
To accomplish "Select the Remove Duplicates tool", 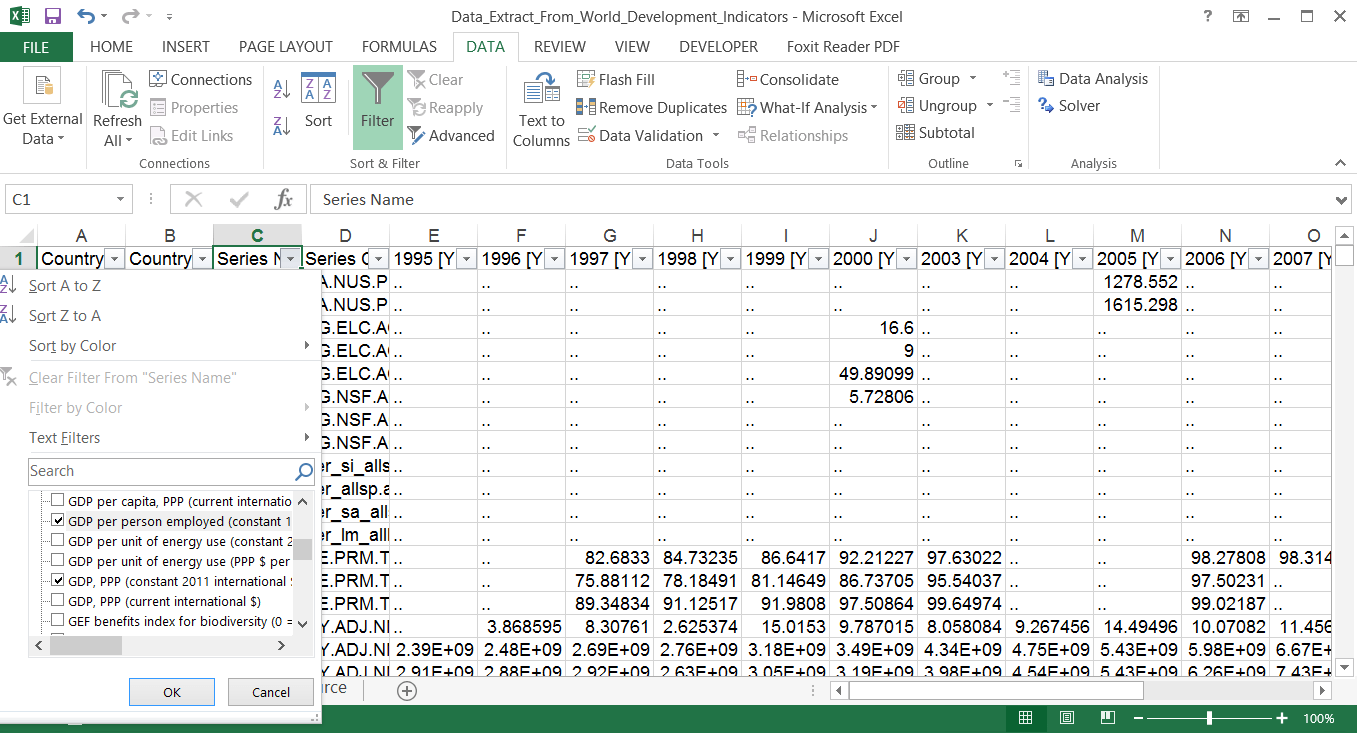I will [x=651, y=107].
